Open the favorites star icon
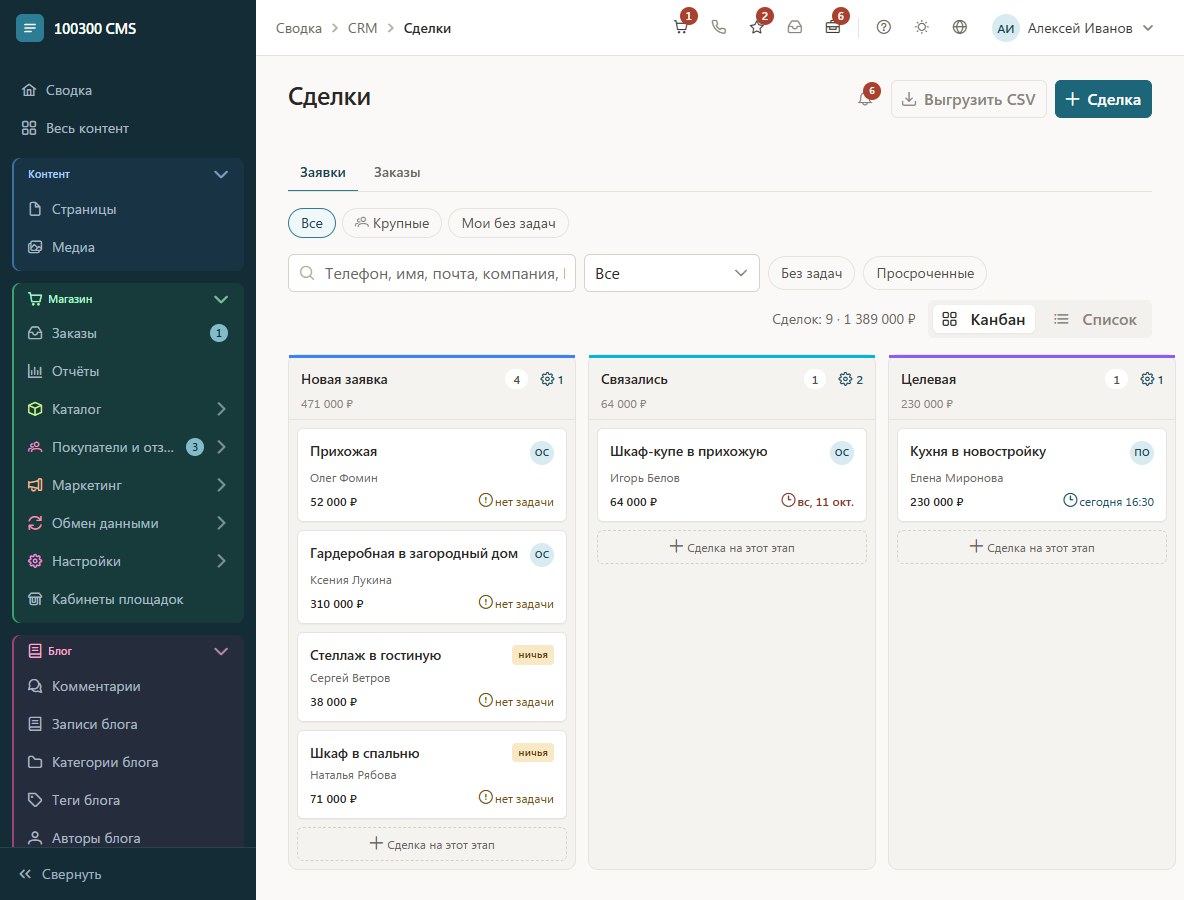Image resolution: width=1184 pixels, height=900 pixels. [757, 27]
